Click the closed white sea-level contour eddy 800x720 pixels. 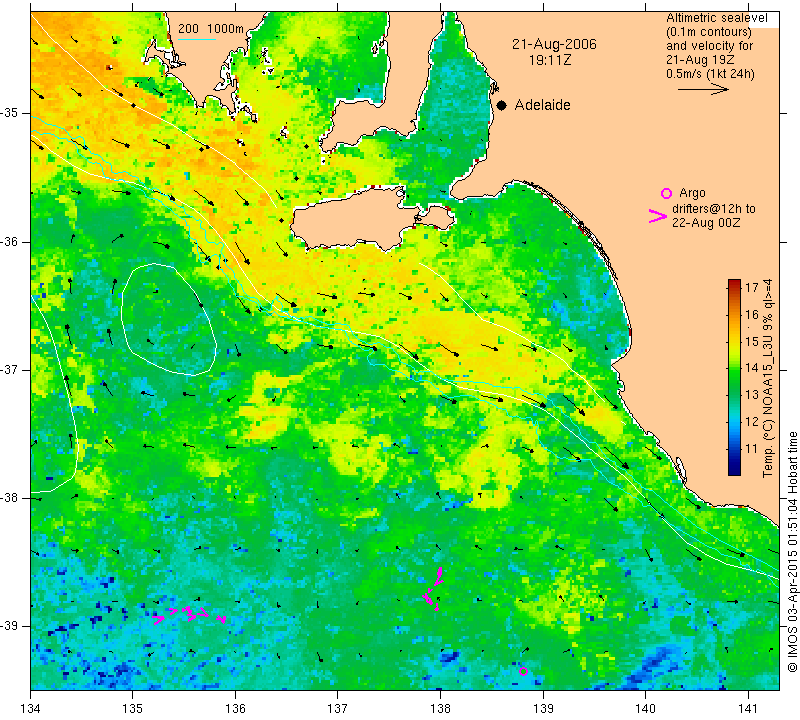[x=168, y=319]
